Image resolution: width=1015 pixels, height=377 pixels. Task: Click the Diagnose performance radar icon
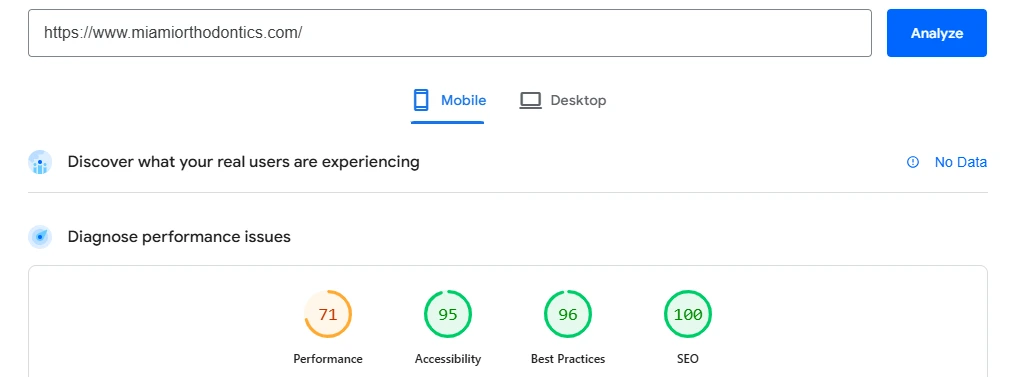tap(40, 237)
